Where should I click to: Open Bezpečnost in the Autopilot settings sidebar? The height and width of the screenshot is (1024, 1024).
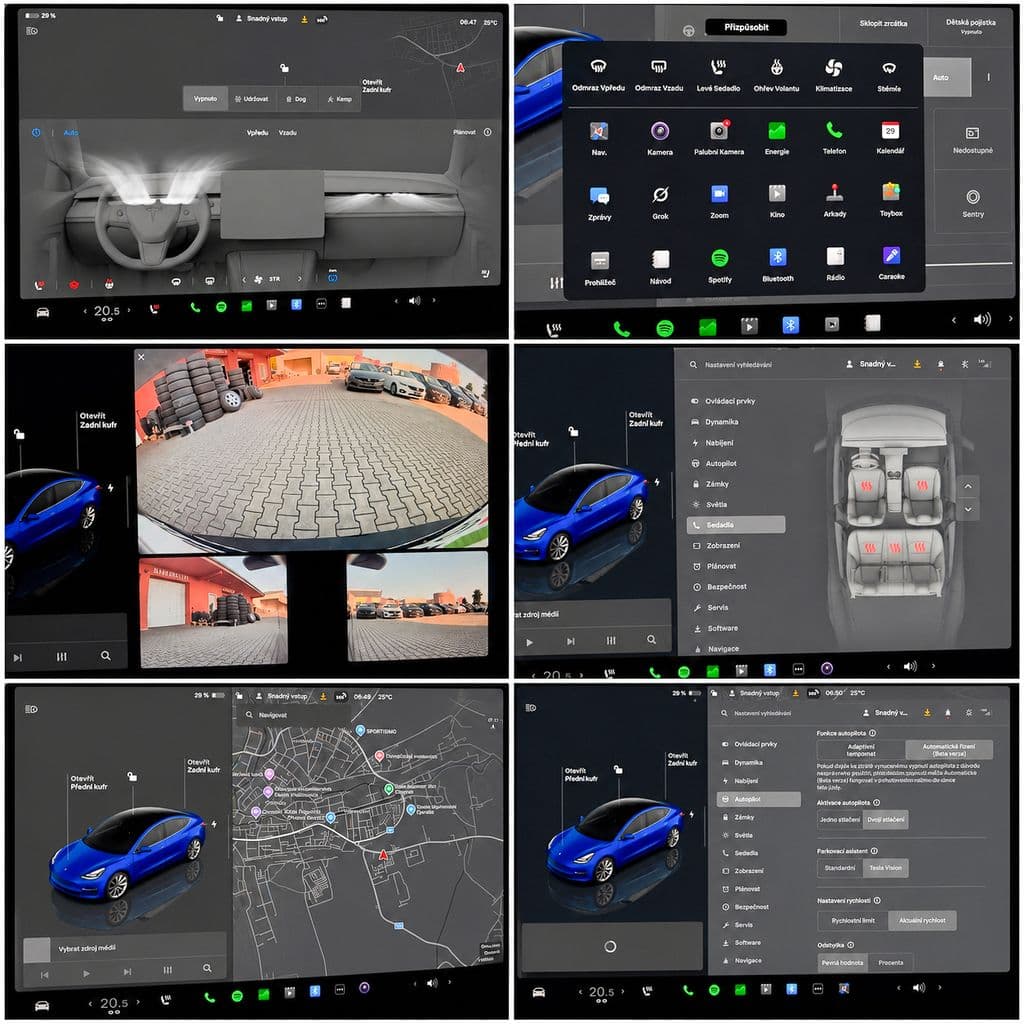point(751,907)
